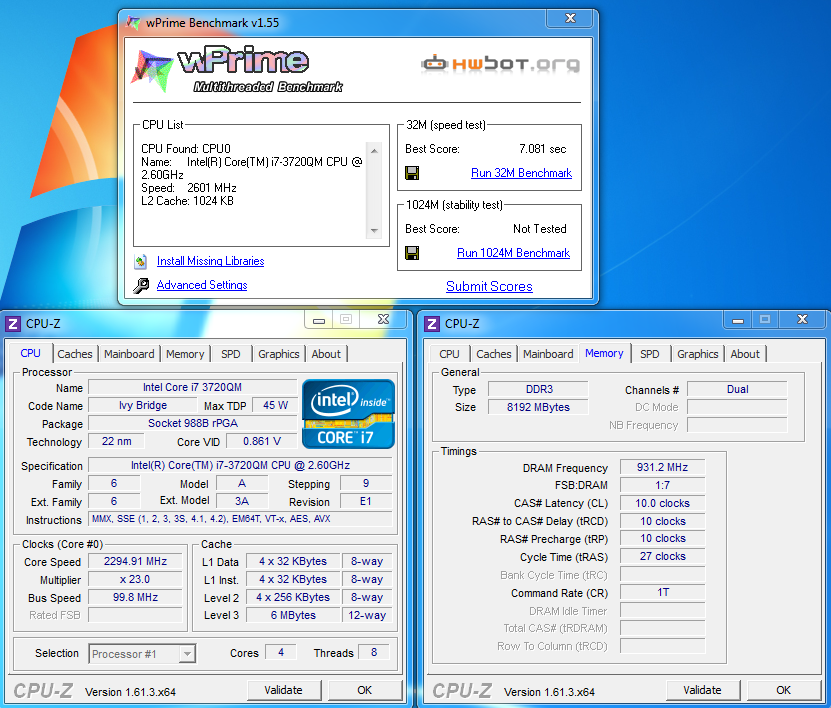Switch to Mainboard tab in left CPU-Z

(129, 354)
